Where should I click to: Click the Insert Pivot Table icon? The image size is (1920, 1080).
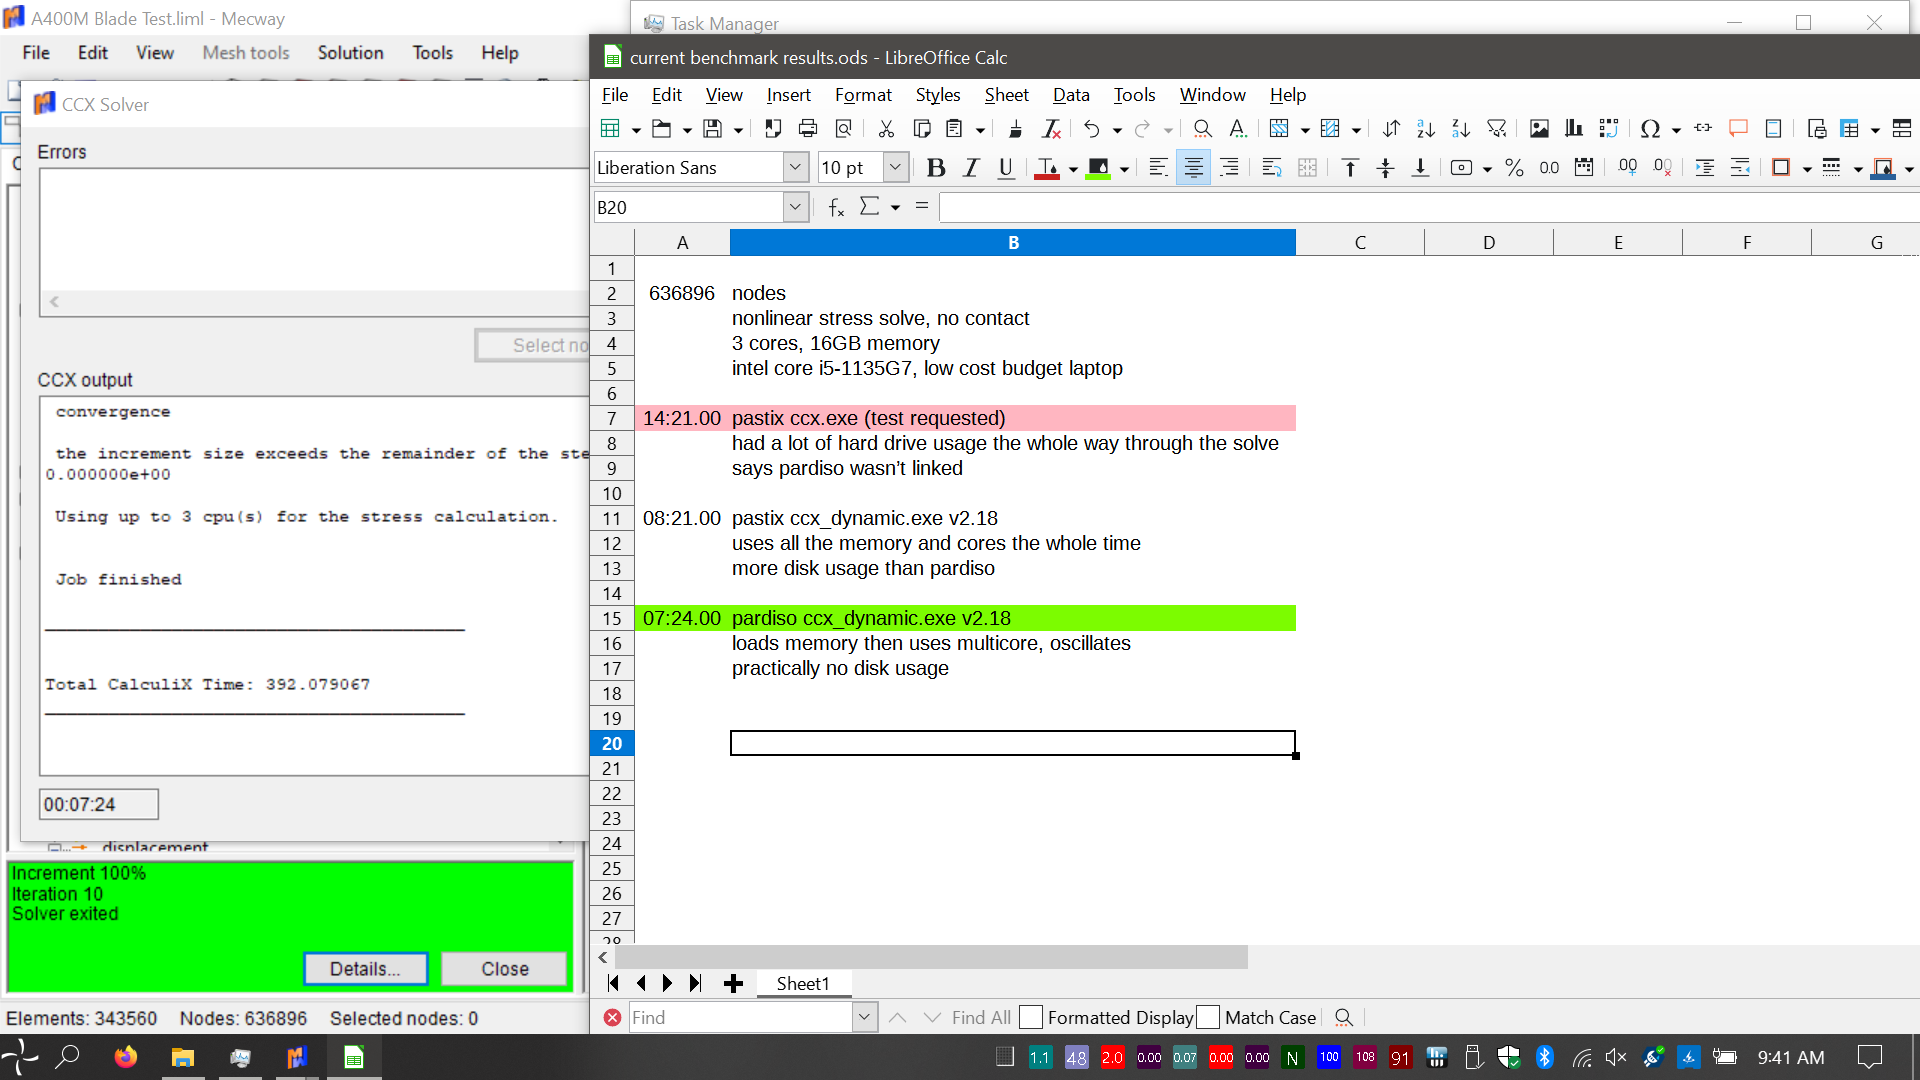pos(1609,128)
